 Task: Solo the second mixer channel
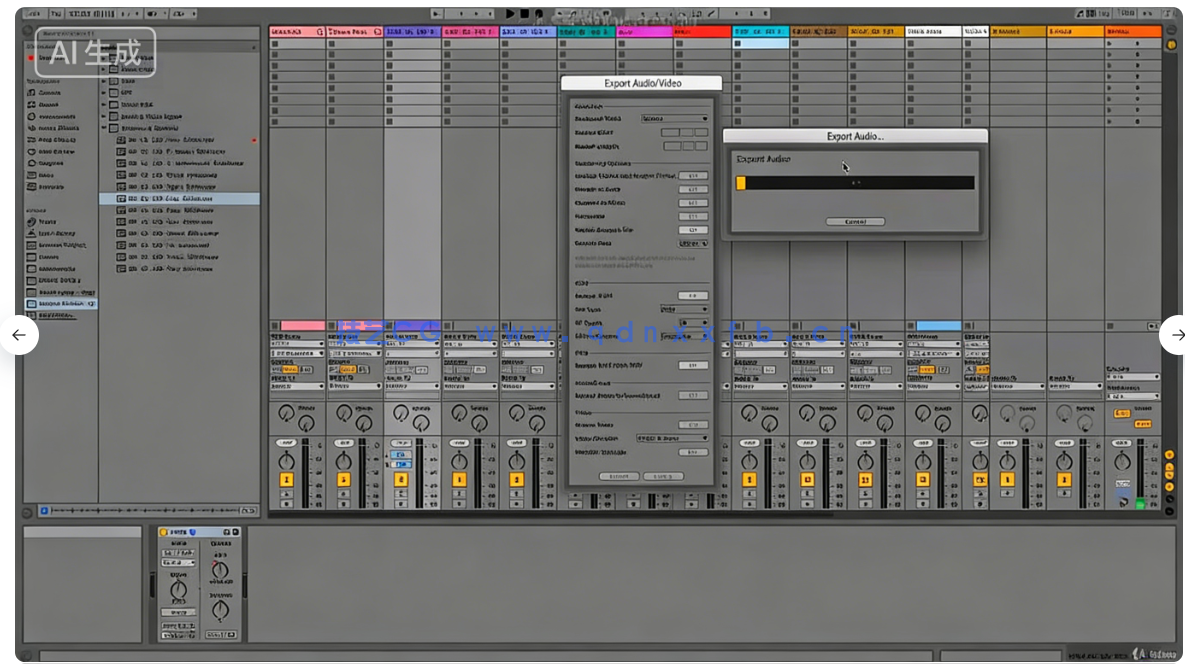(x=344, y=494)
